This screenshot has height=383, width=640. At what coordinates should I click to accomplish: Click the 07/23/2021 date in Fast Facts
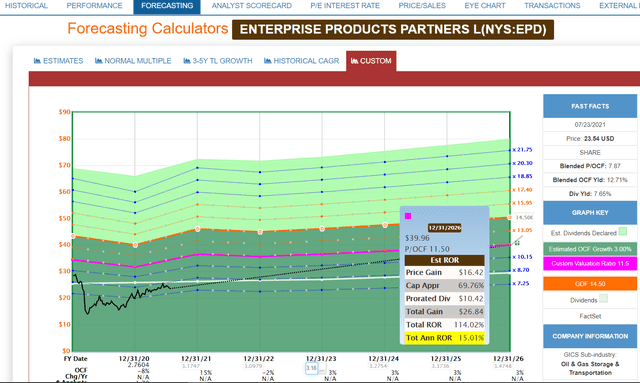(590, 125)
